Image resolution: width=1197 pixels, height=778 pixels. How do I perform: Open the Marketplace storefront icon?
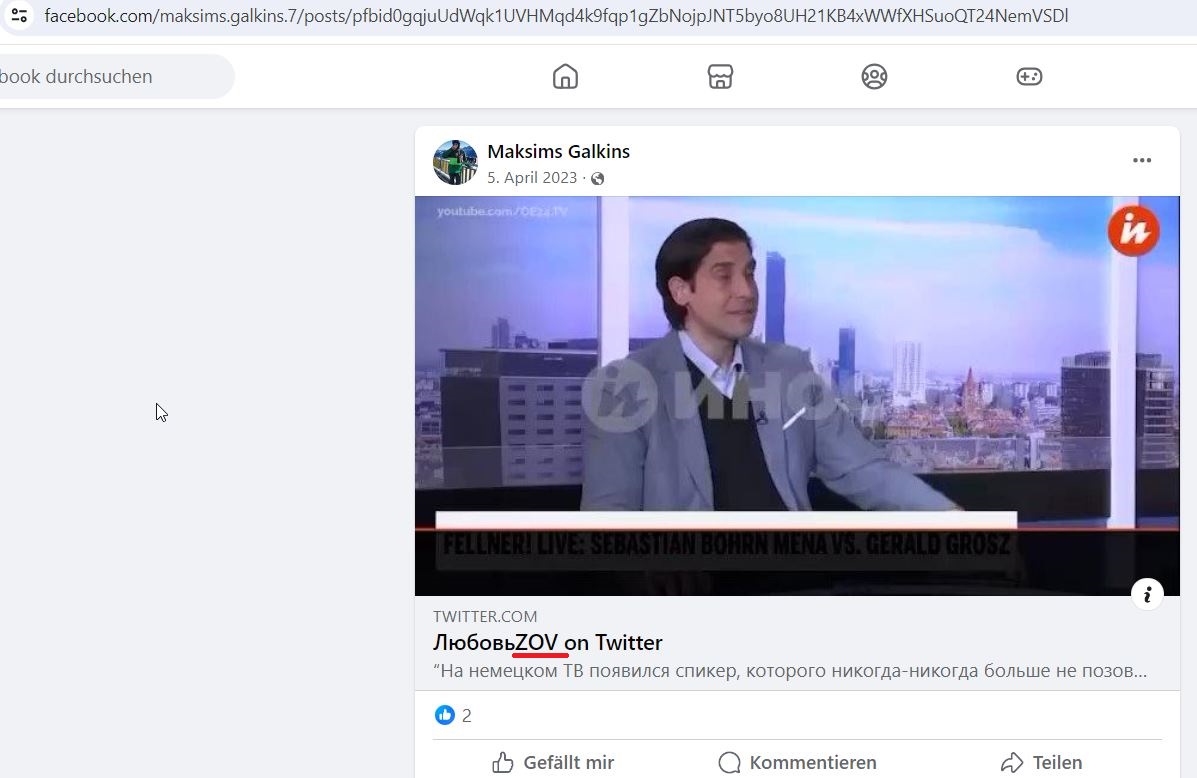[720, 76]
